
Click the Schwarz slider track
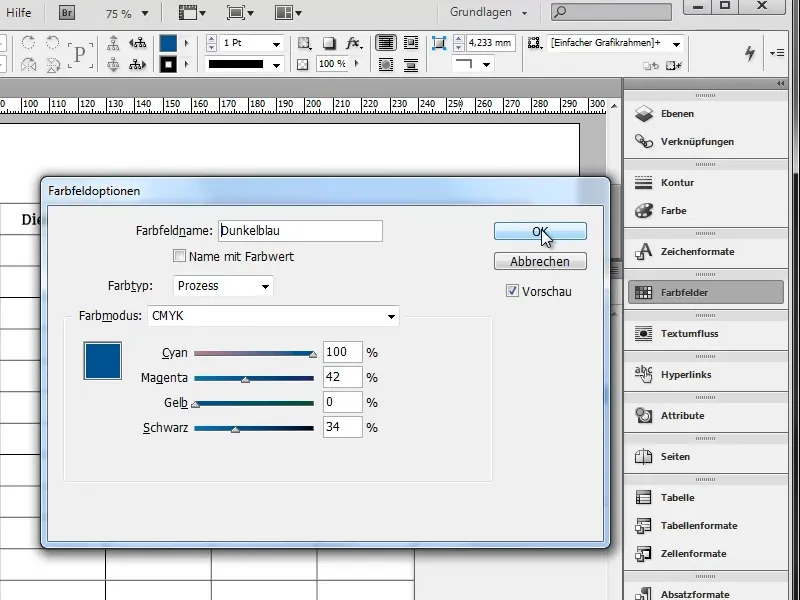point(254,428)
